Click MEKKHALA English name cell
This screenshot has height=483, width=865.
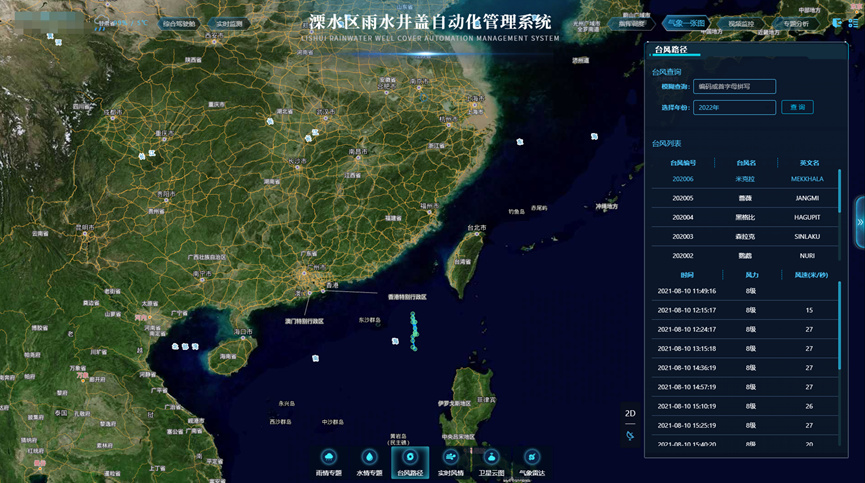pyautogui.click(x=807, y=179)
